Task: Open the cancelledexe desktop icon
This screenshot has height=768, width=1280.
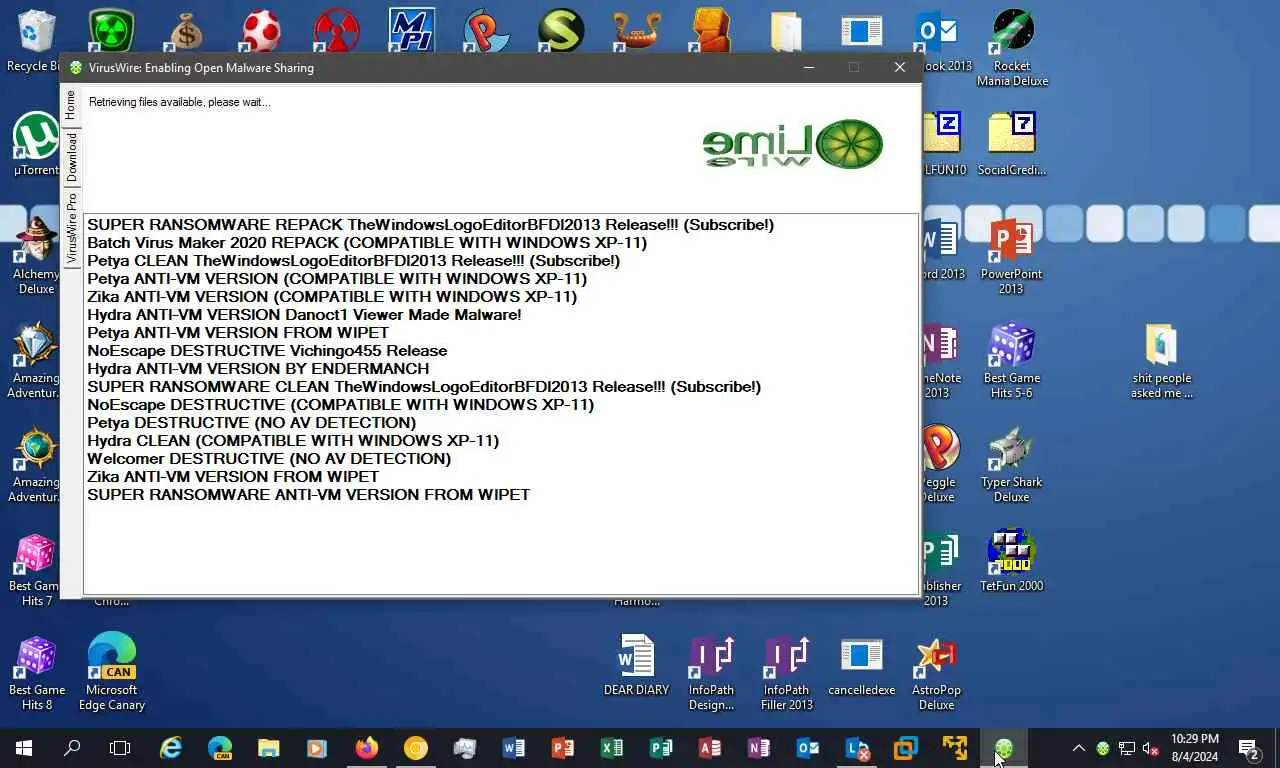Action: (861, 666)
